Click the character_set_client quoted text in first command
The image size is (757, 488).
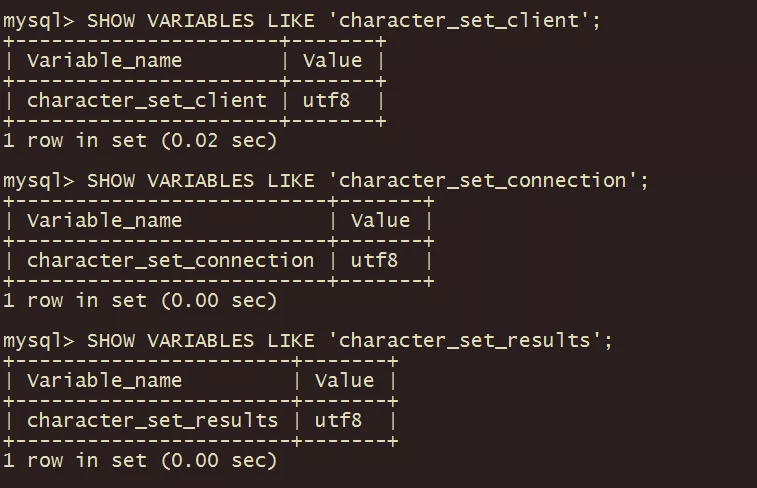[x=466, y=20]
